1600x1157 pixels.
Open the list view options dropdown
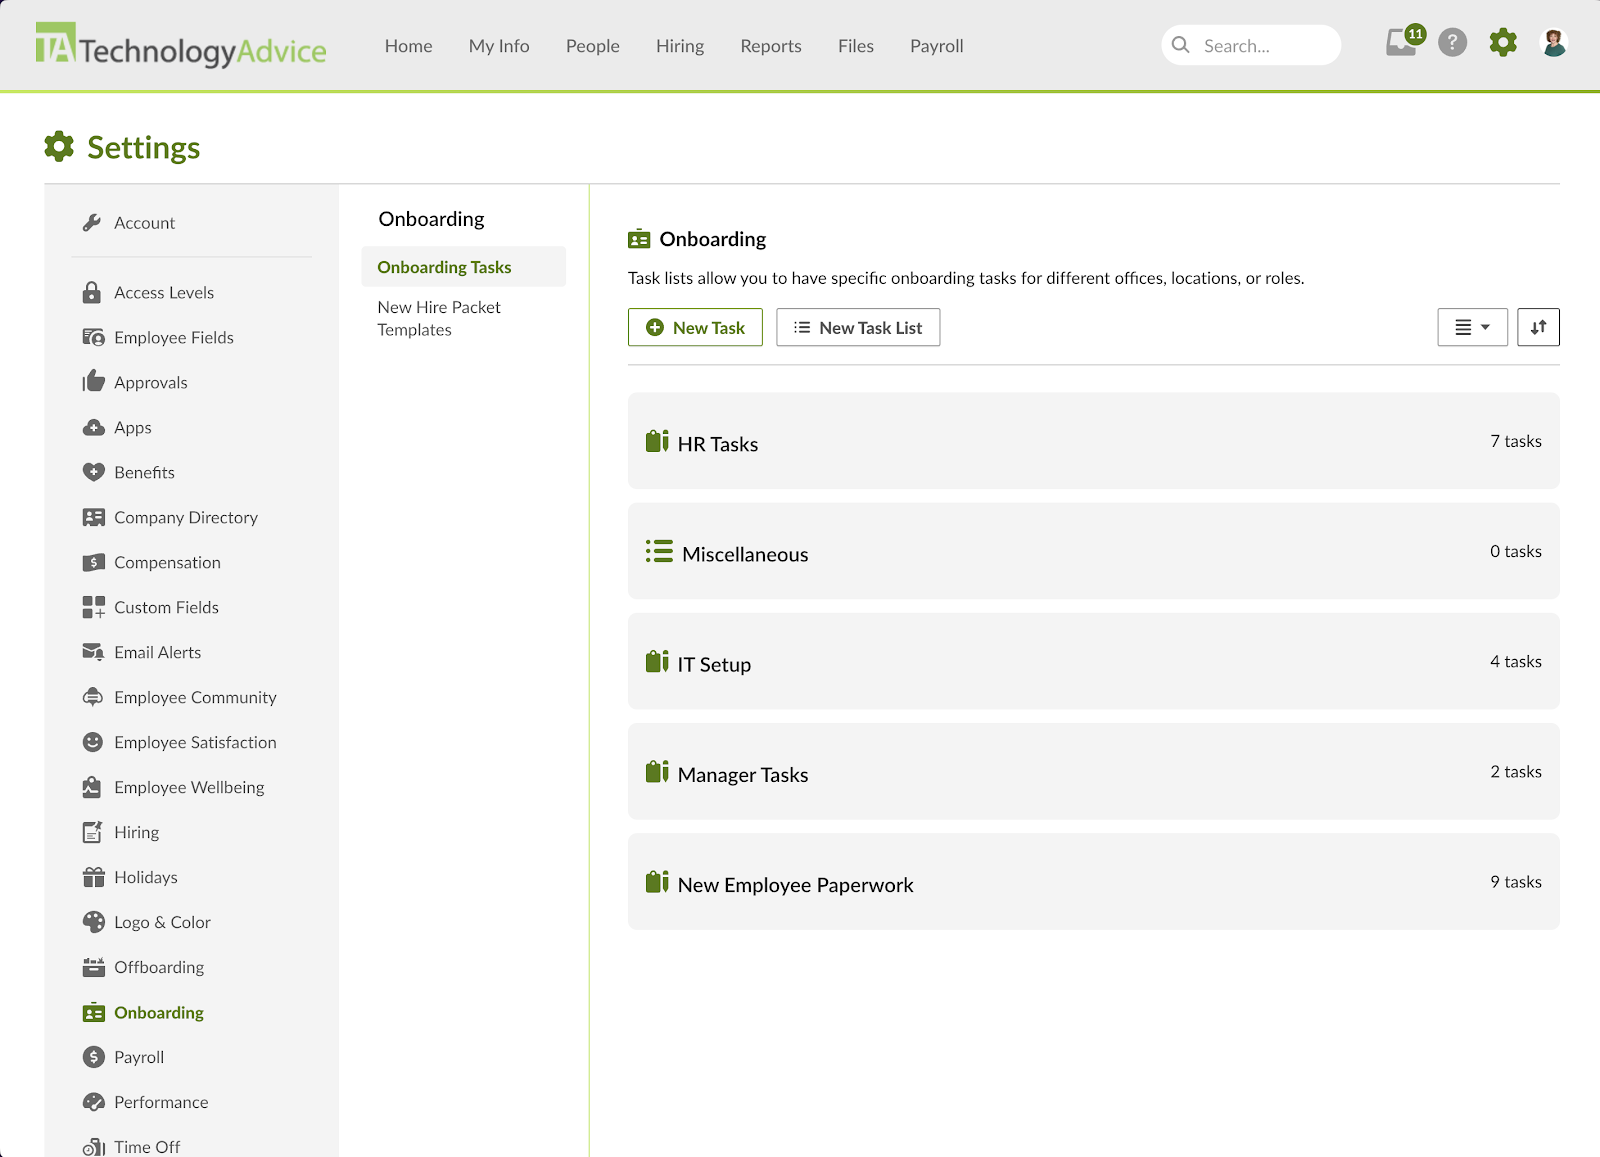[x=1472, y=327]
